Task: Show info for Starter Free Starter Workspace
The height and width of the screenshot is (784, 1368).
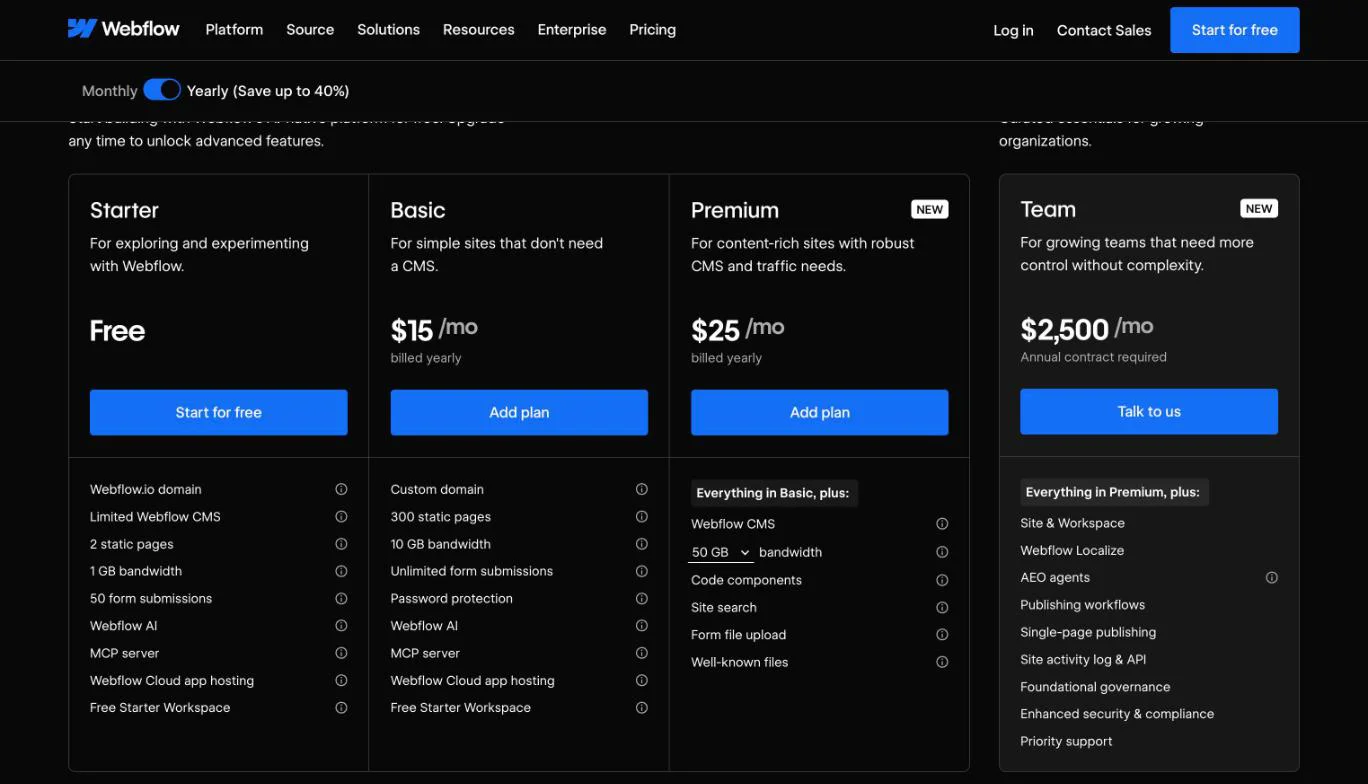Action: (x=341, y=707)
